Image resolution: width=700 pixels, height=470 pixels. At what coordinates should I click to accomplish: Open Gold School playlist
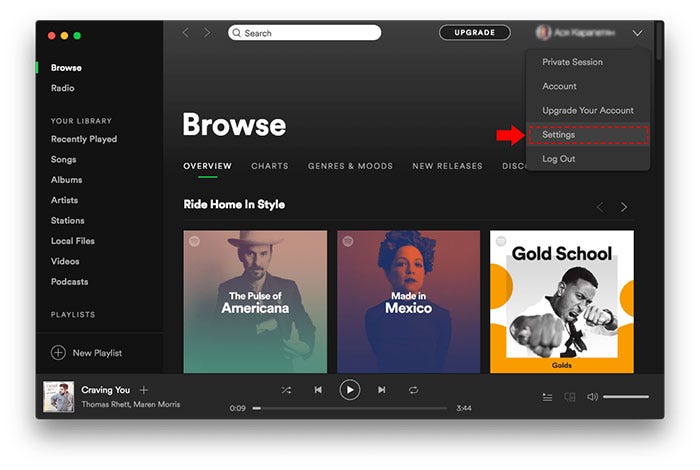pyautogui.click(x=562, y=301)
